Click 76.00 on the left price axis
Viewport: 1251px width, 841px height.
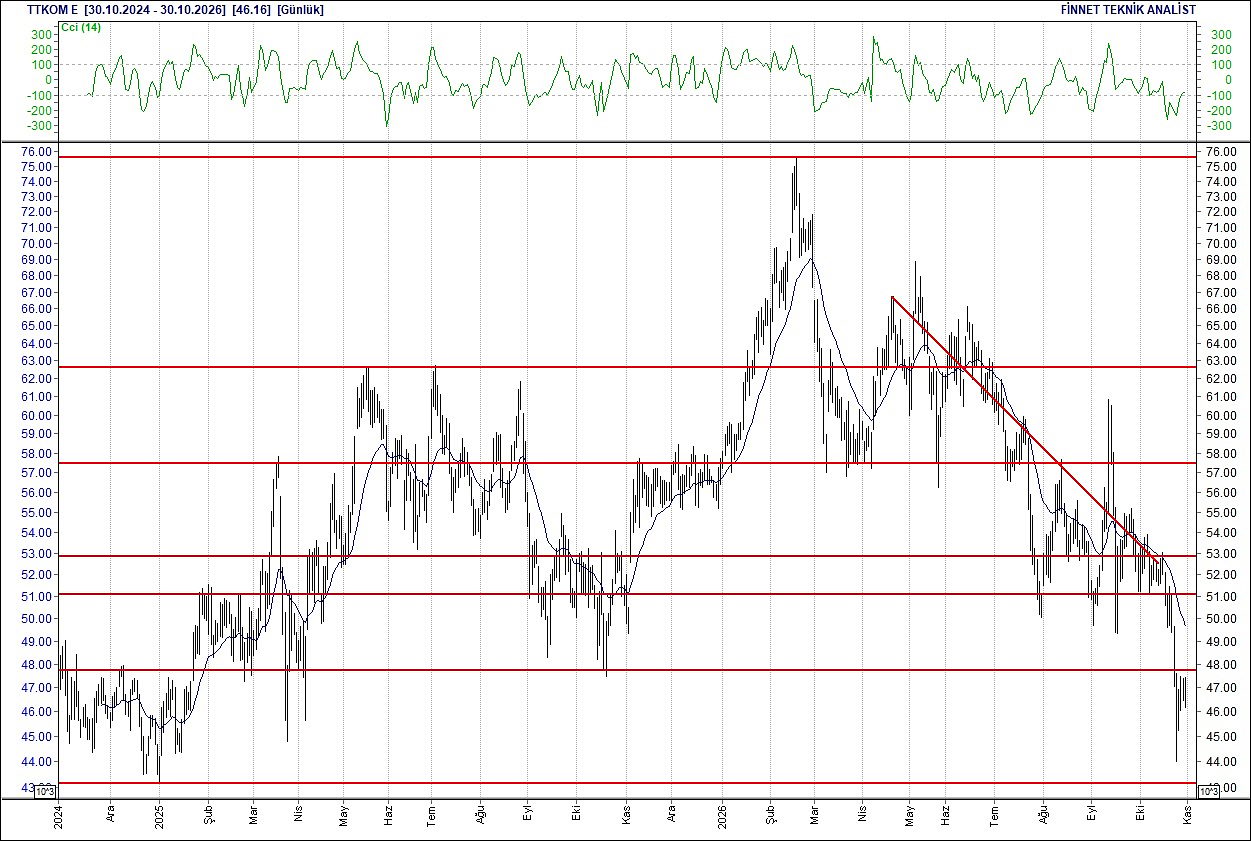38,151
